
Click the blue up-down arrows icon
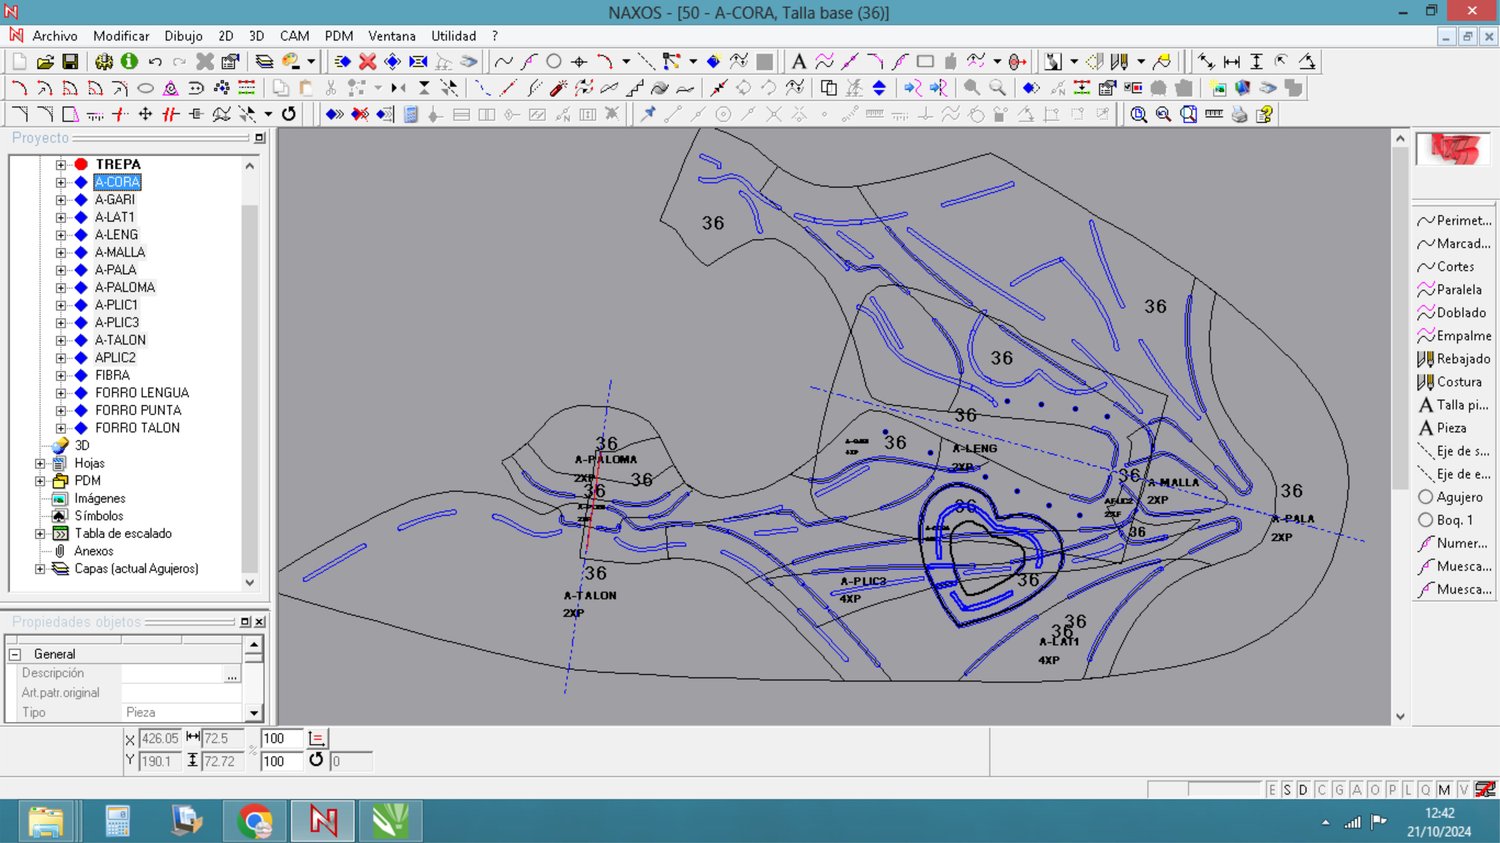[879, 88]
